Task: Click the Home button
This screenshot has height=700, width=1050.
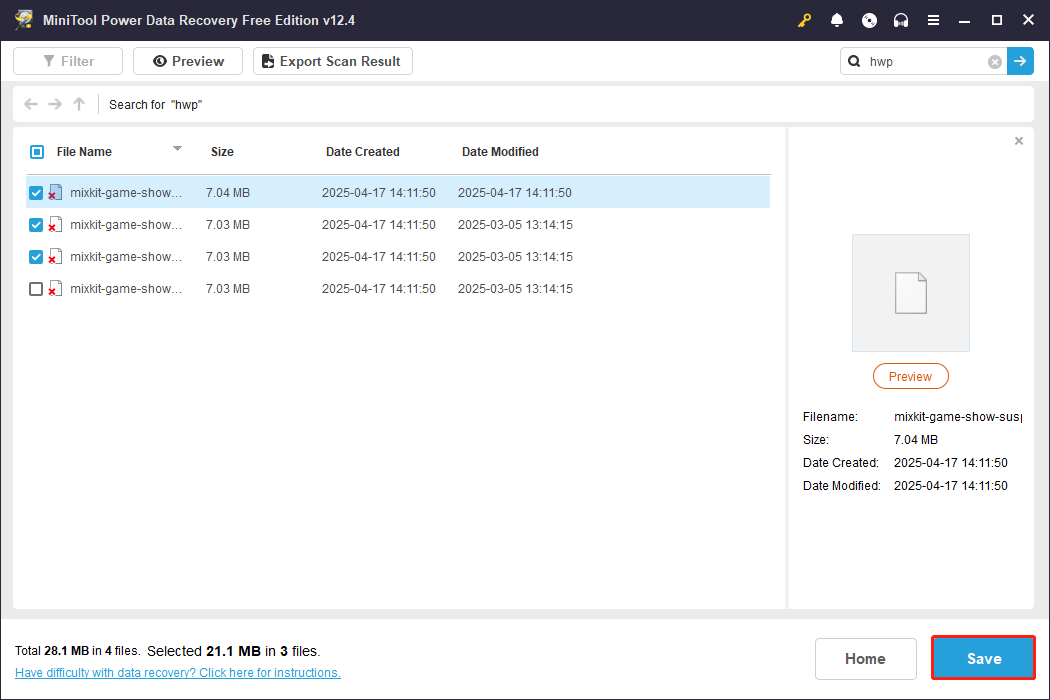Action: (865, 658)
